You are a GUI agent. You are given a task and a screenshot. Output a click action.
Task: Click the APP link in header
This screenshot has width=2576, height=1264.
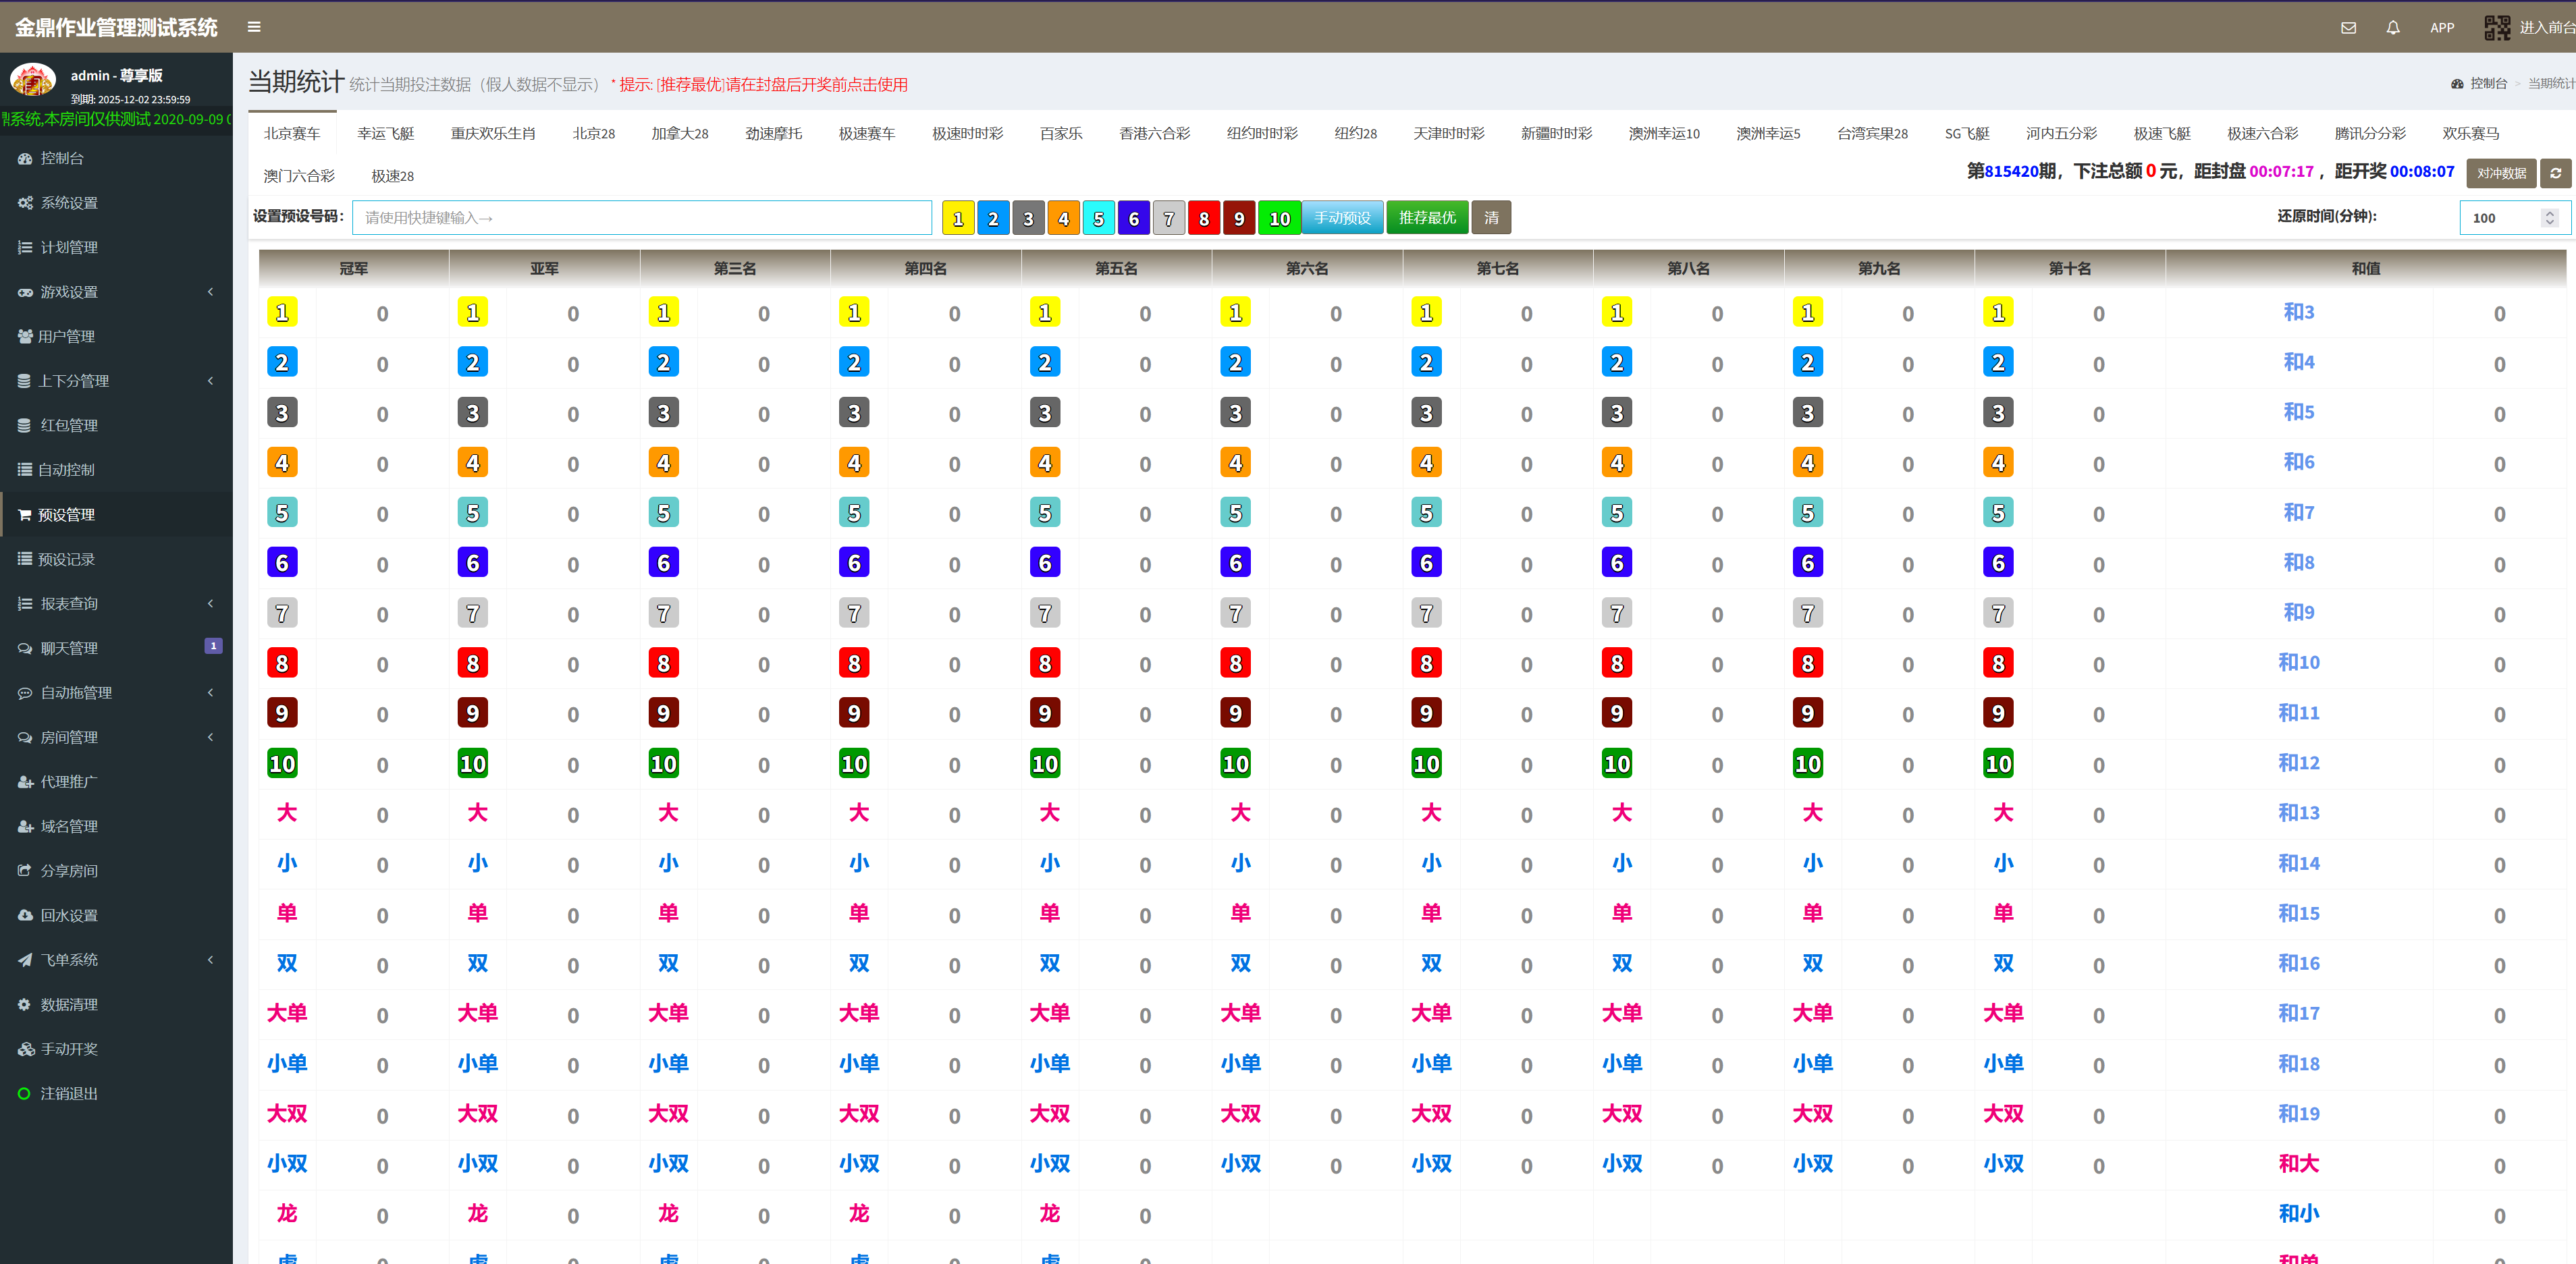(x=2442, y=28)
